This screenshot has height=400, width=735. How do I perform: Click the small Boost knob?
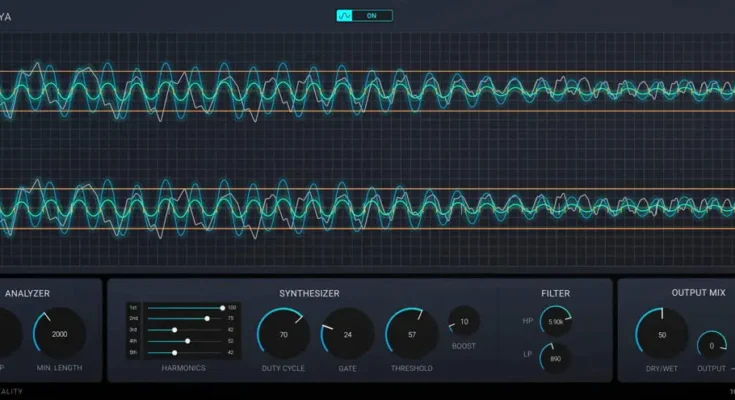(464, 322)
